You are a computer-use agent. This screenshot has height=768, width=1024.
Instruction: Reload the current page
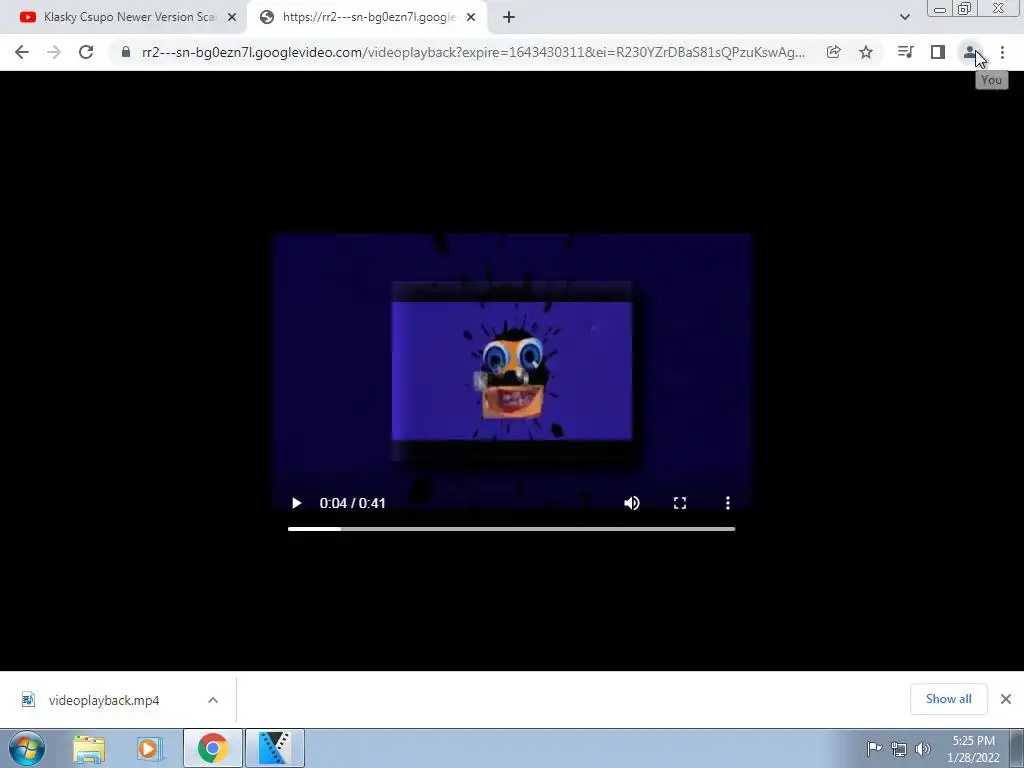(x=86, y=52)
